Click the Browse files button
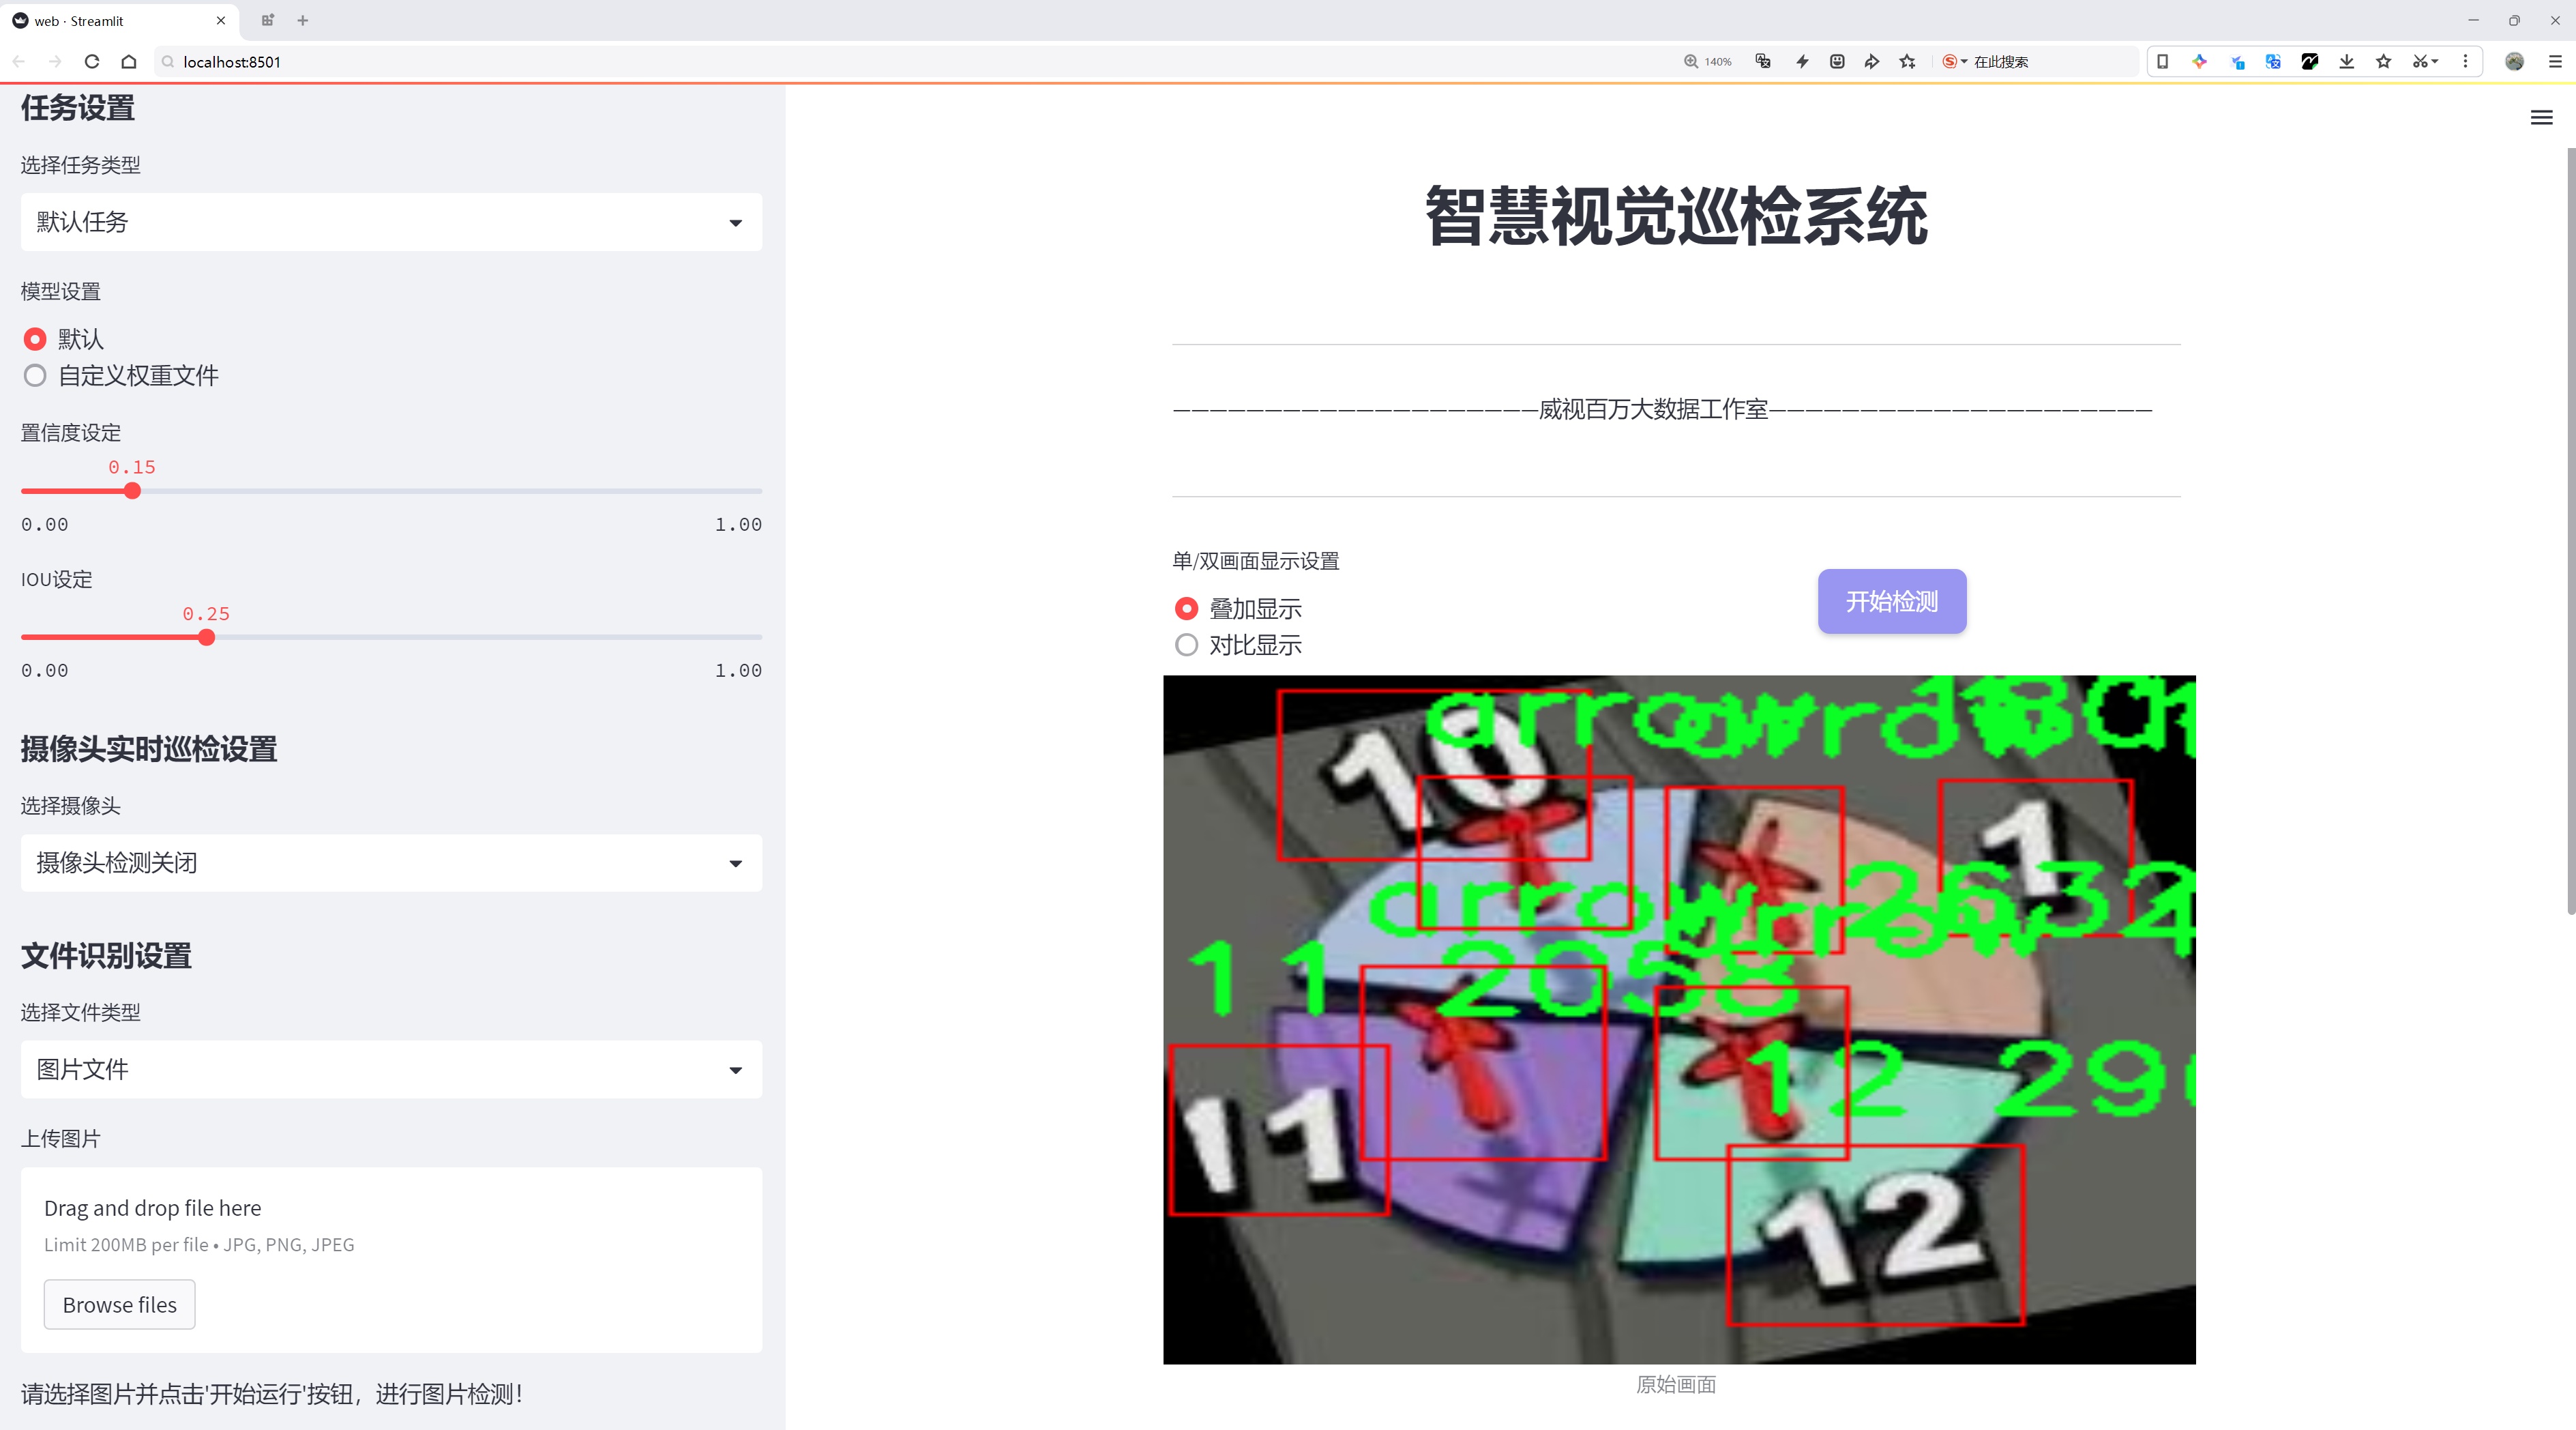 (119, 1305)
